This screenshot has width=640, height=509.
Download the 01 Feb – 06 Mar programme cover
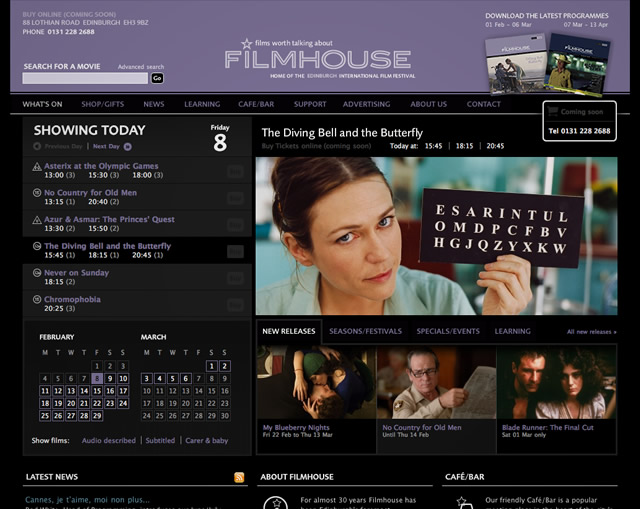click(516, 63)
